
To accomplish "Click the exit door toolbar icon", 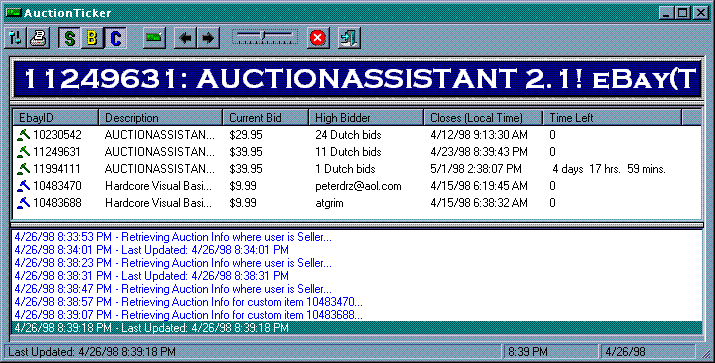I will pos(349,38).
